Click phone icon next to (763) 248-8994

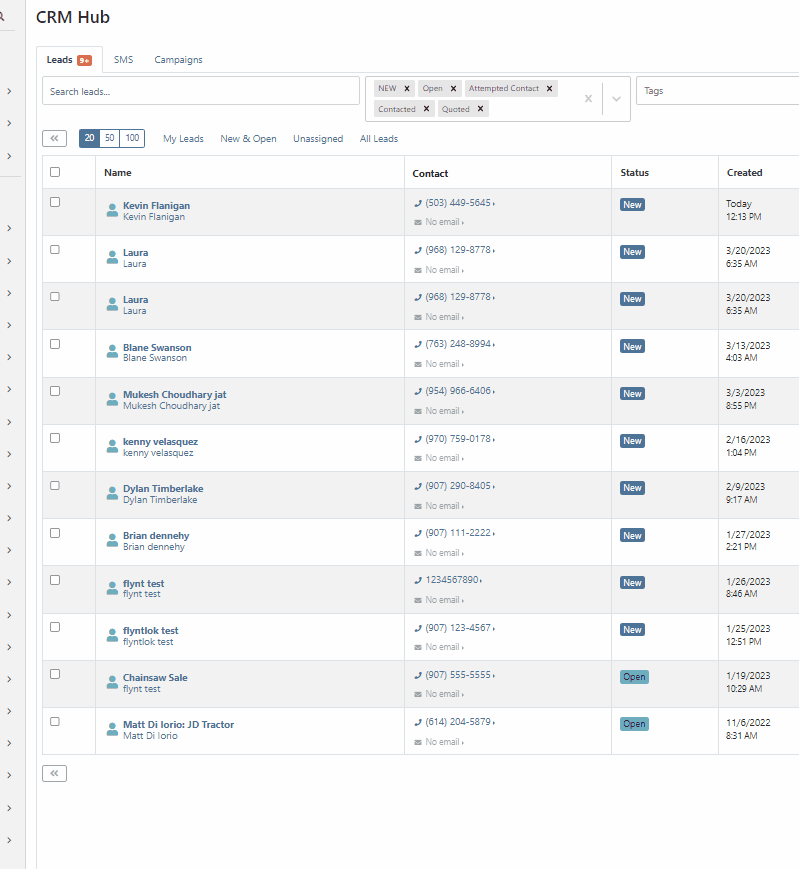tap(418, 345)
